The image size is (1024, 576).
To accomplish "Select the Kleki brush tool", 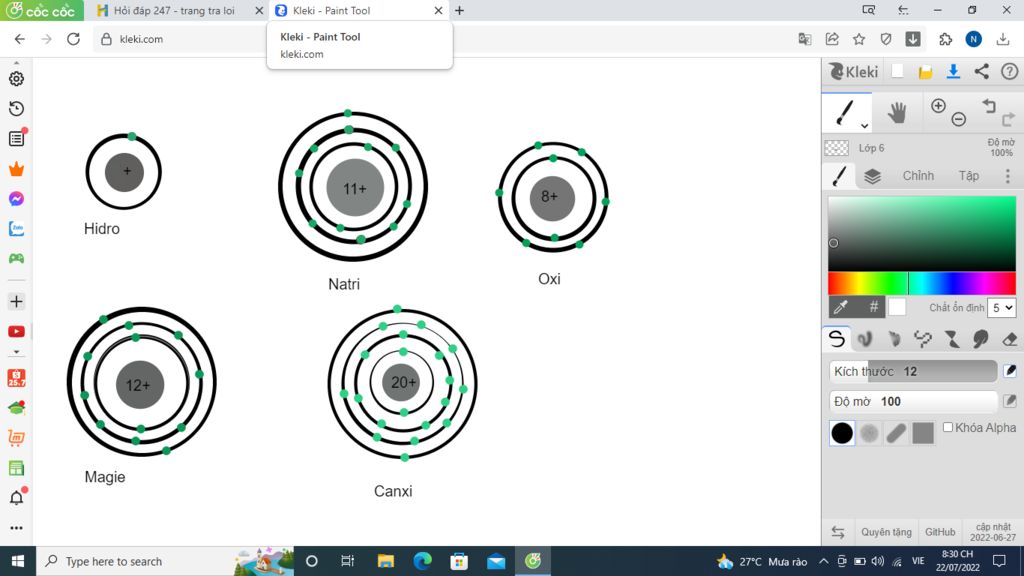I will (845, 112).
